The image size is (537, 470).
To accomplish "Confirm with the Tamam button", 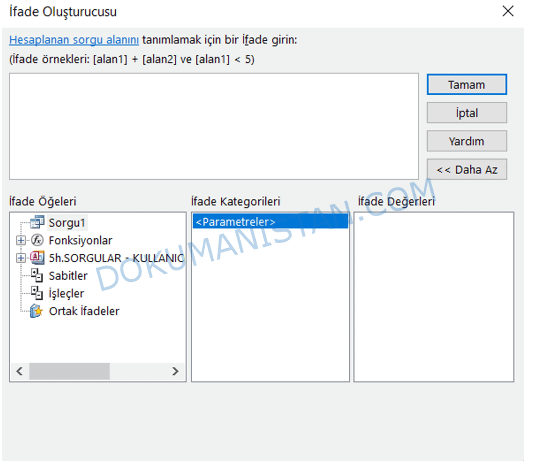I will (466, 85).
